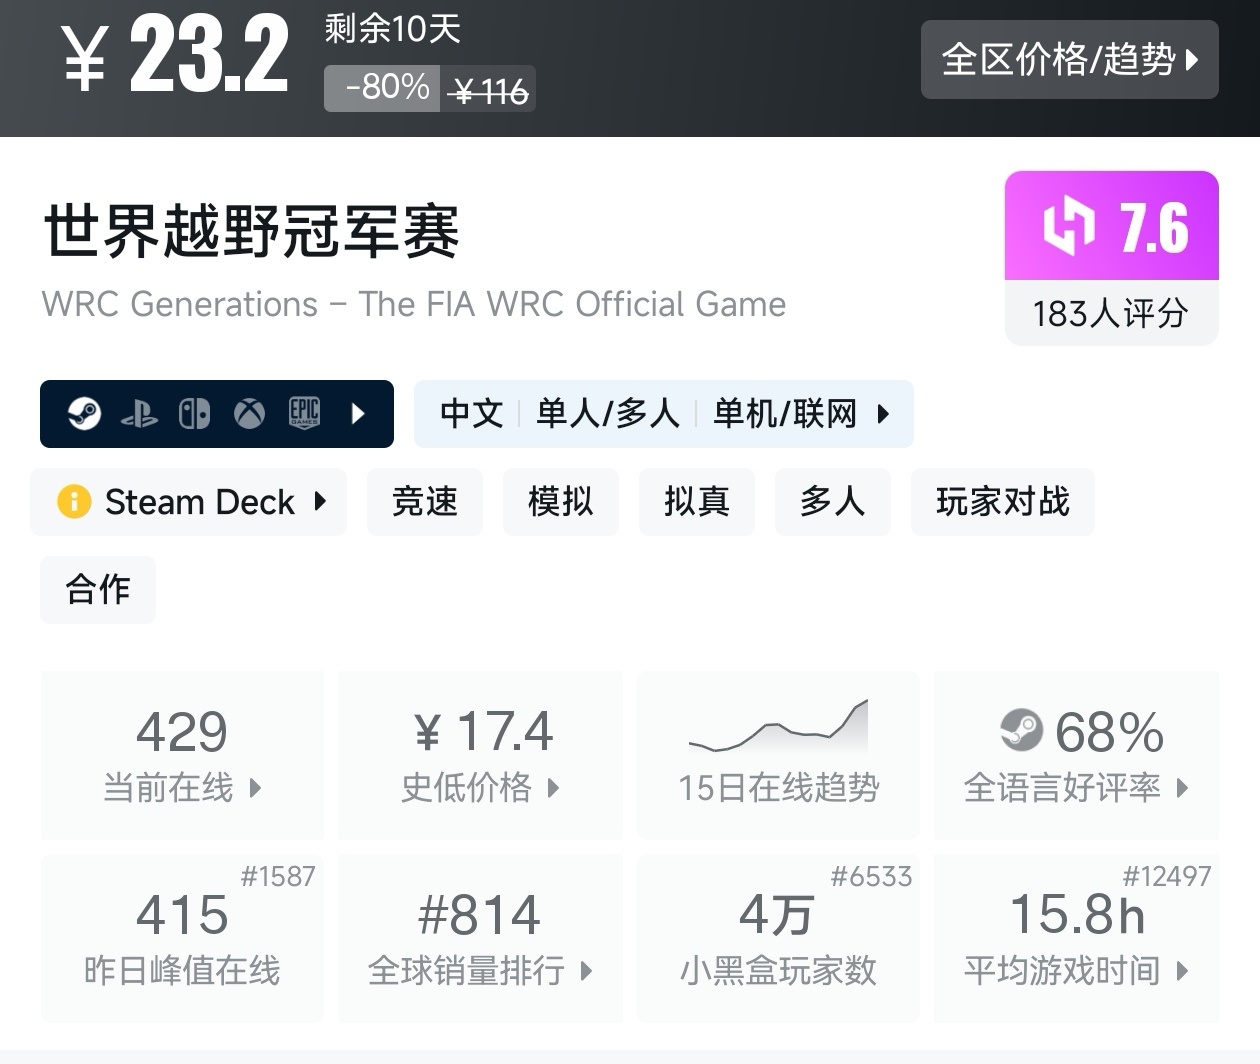Open the 全区价格/趋势 price trend button
The height and width of the screenshot is (1064, 1260).
(x=1069, y=60)
